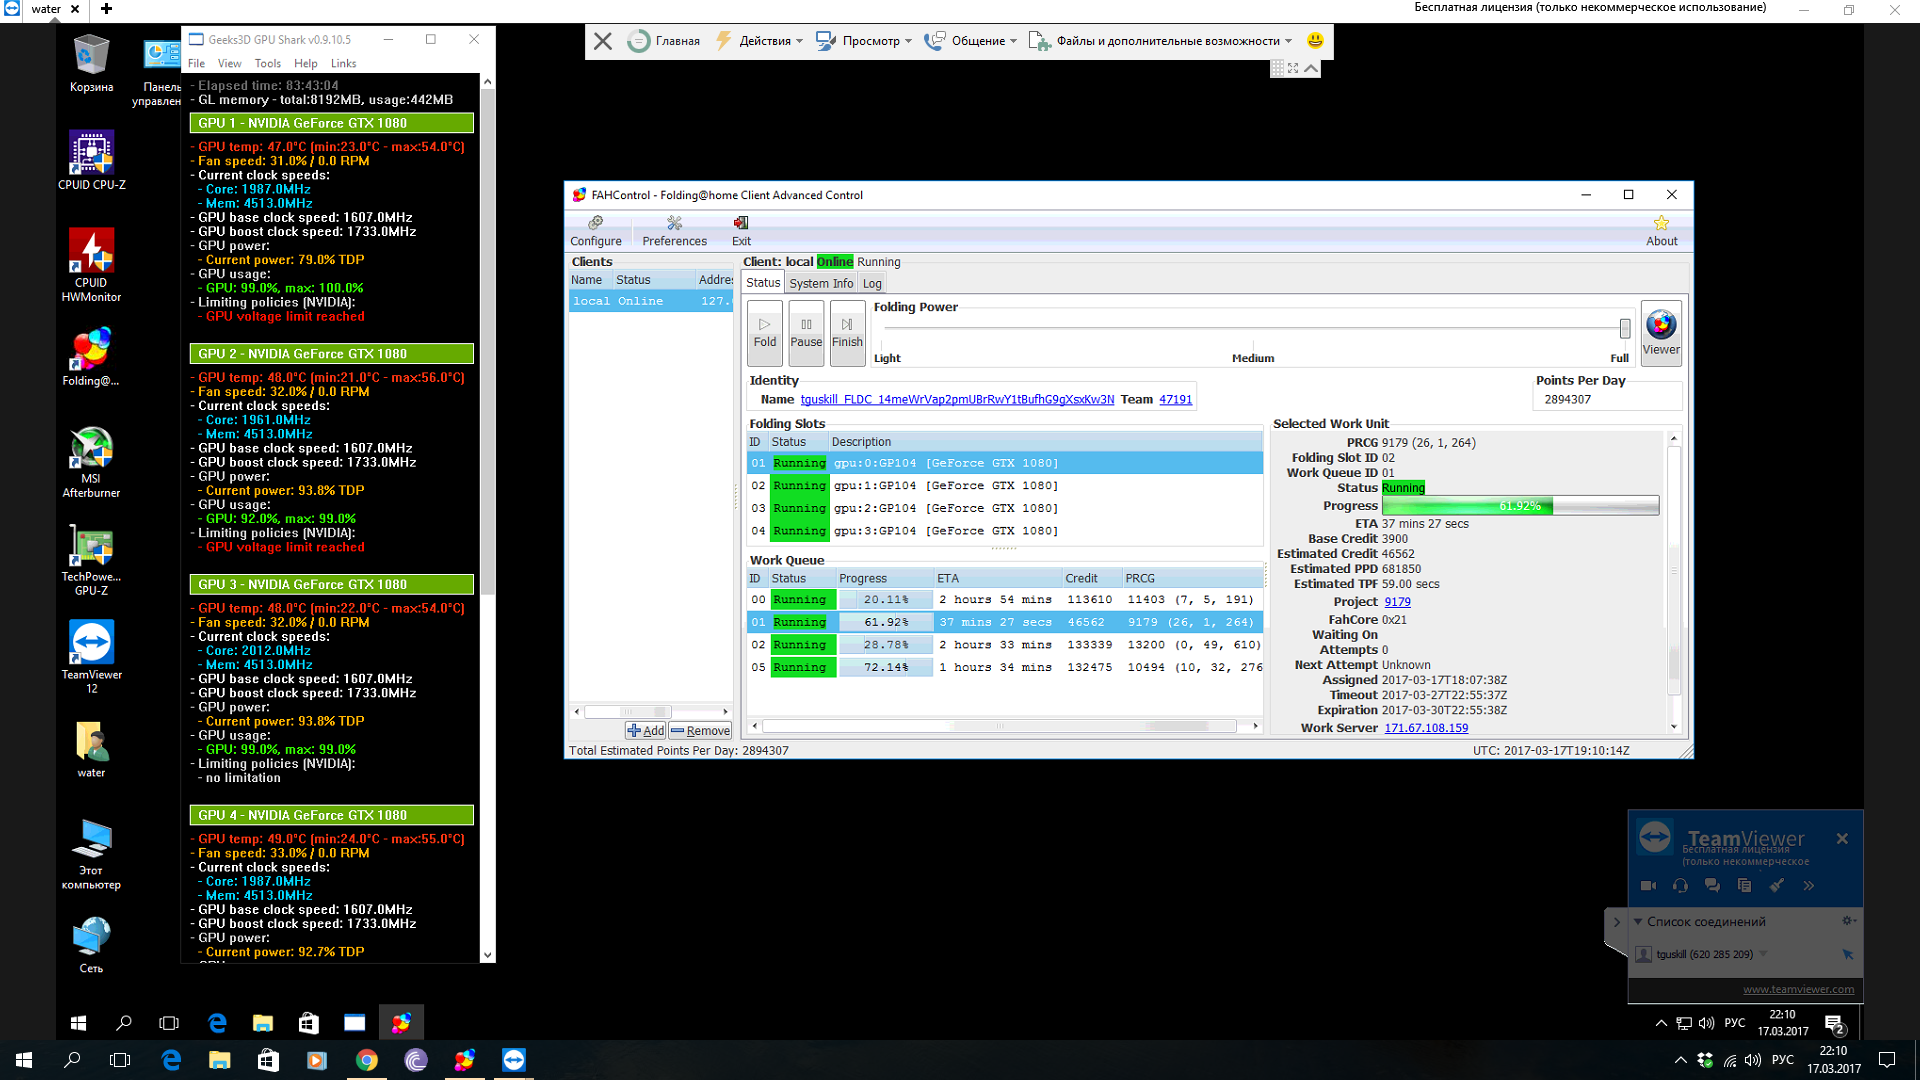1920x1080 pixels.
Task: Open project 9179 link
Action: (1397, 602)
